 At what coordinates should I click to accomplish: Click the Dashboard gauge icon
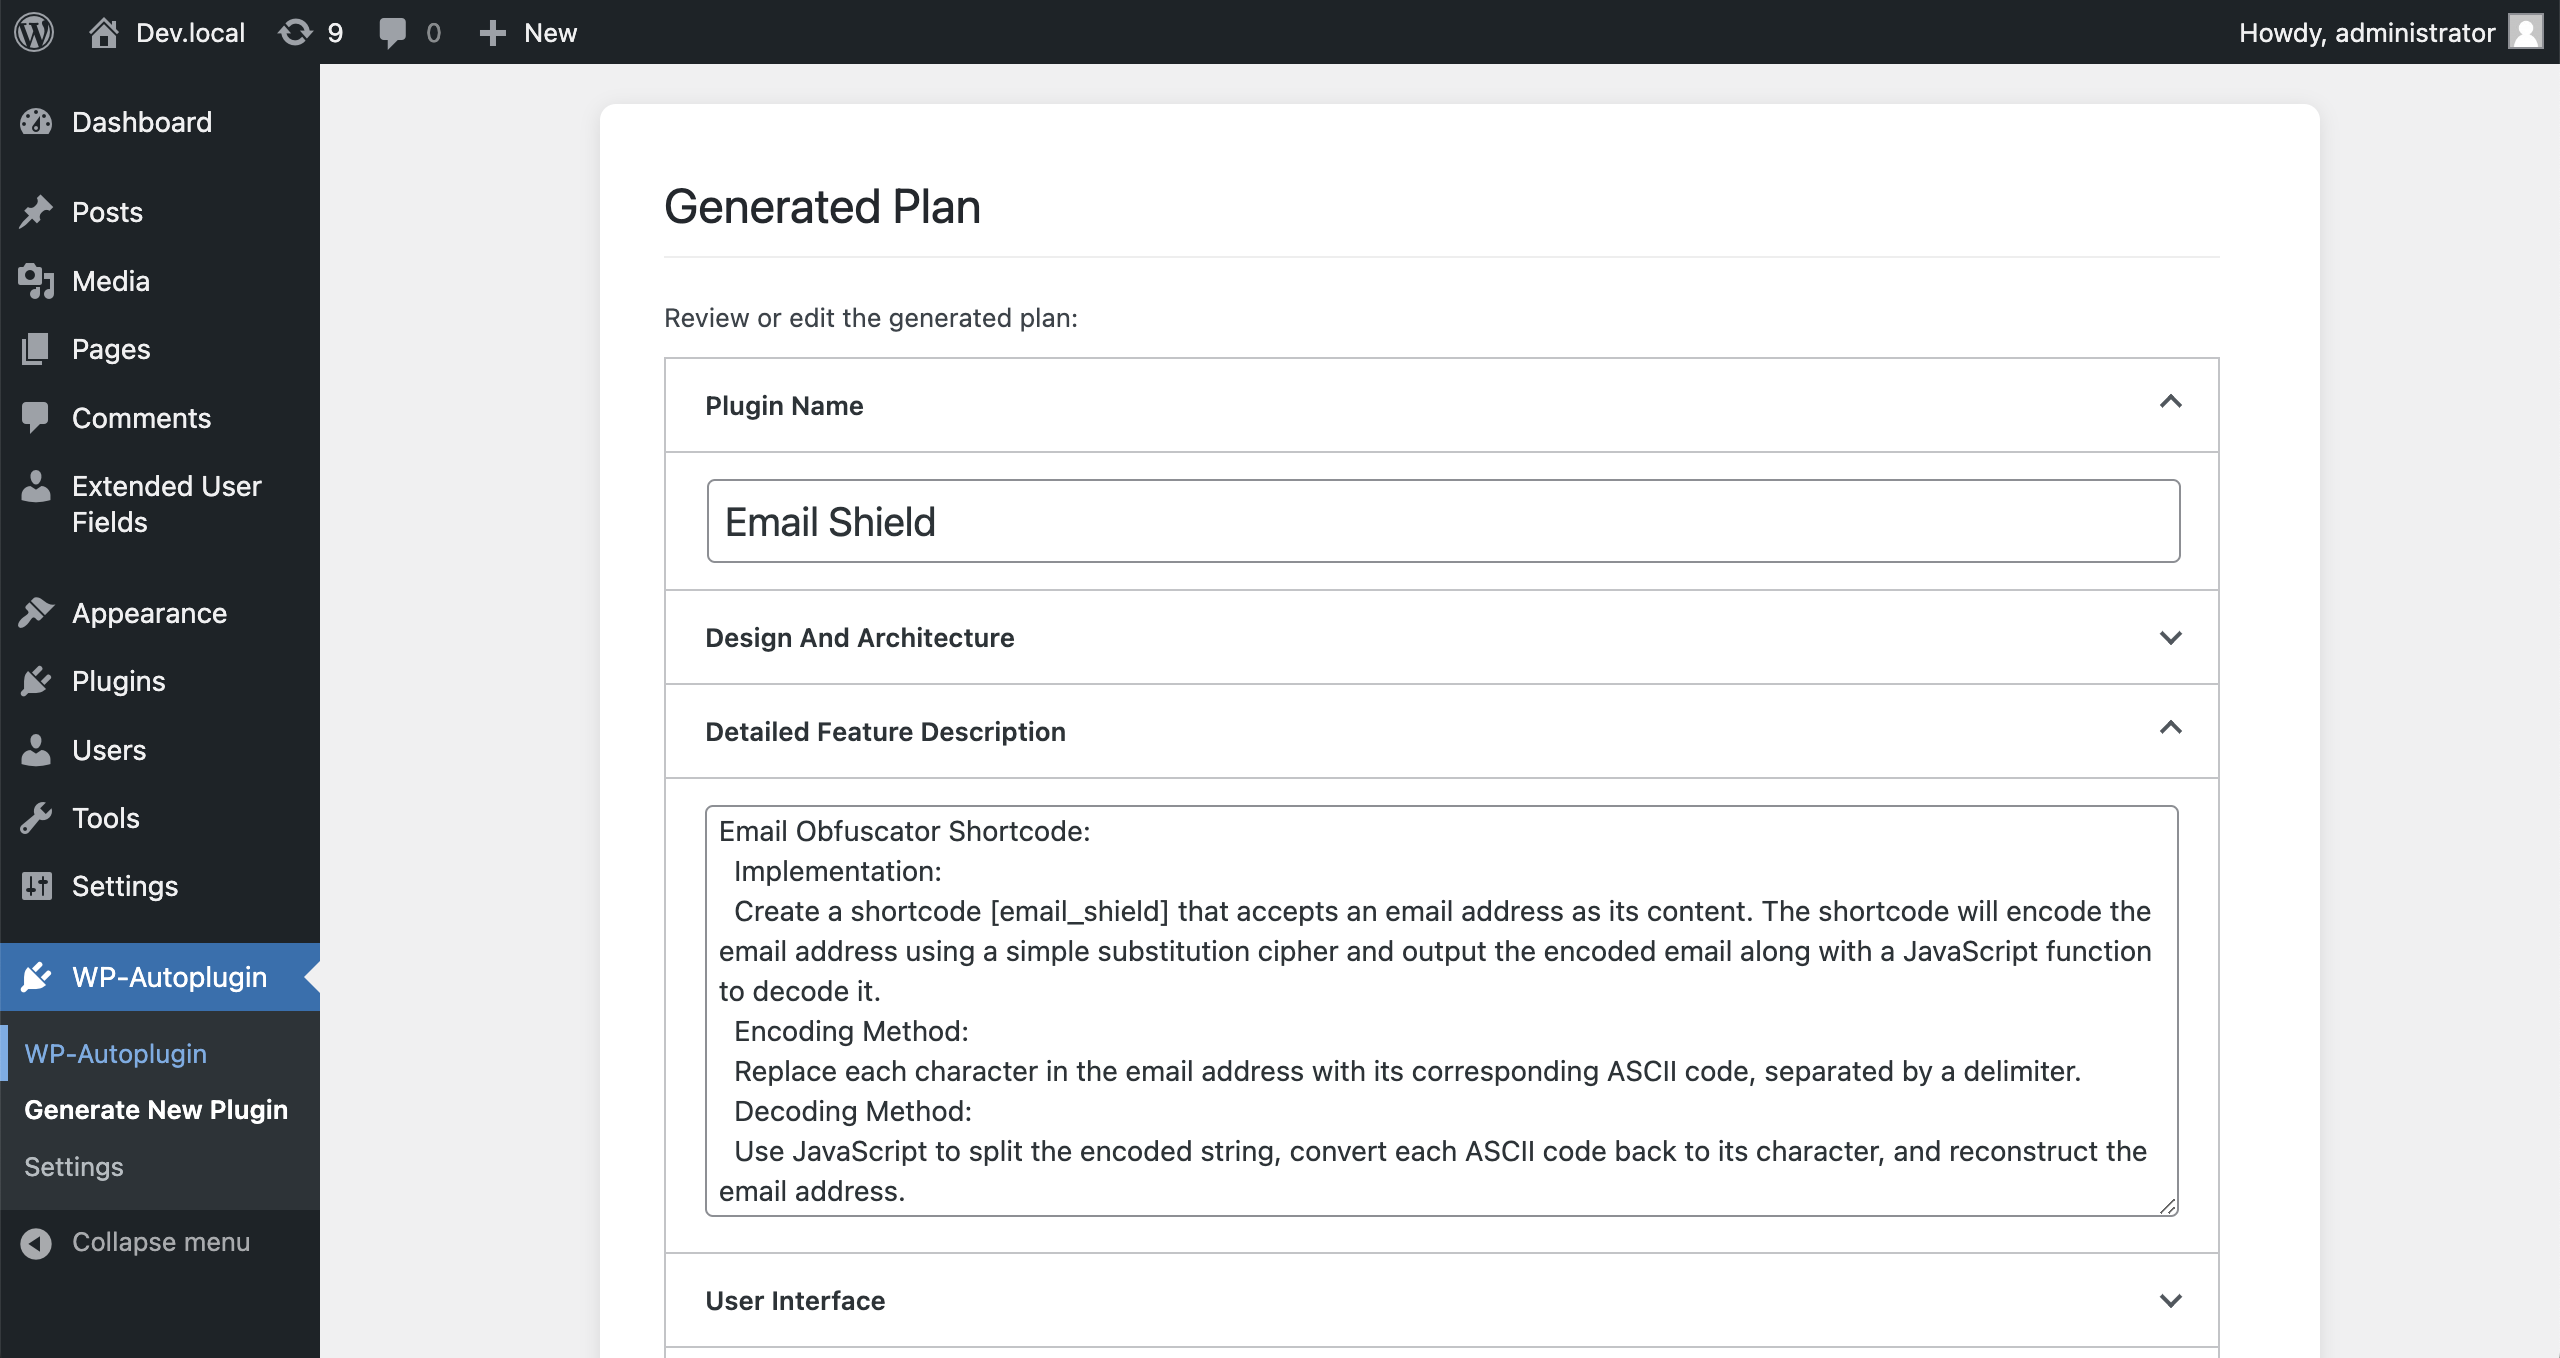pos(36,122)
